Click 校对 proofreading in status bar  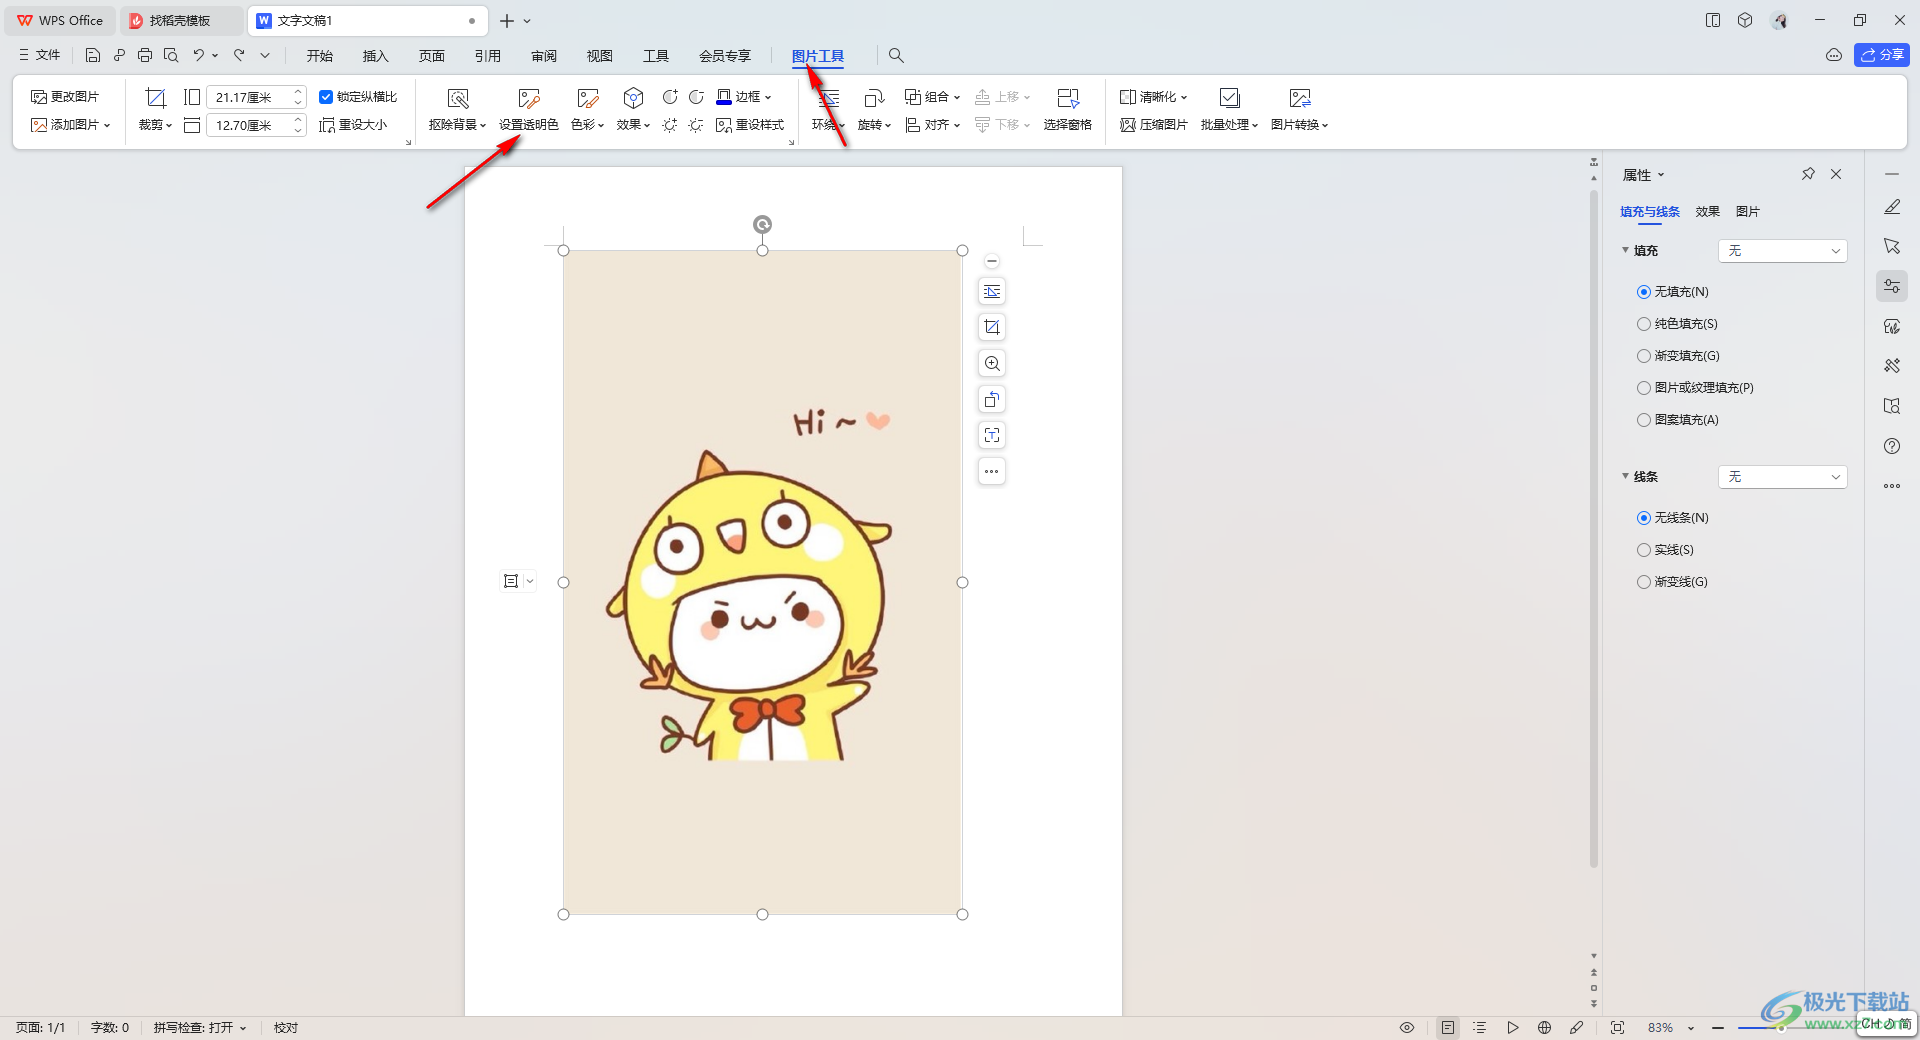[x=286, y=1027]
